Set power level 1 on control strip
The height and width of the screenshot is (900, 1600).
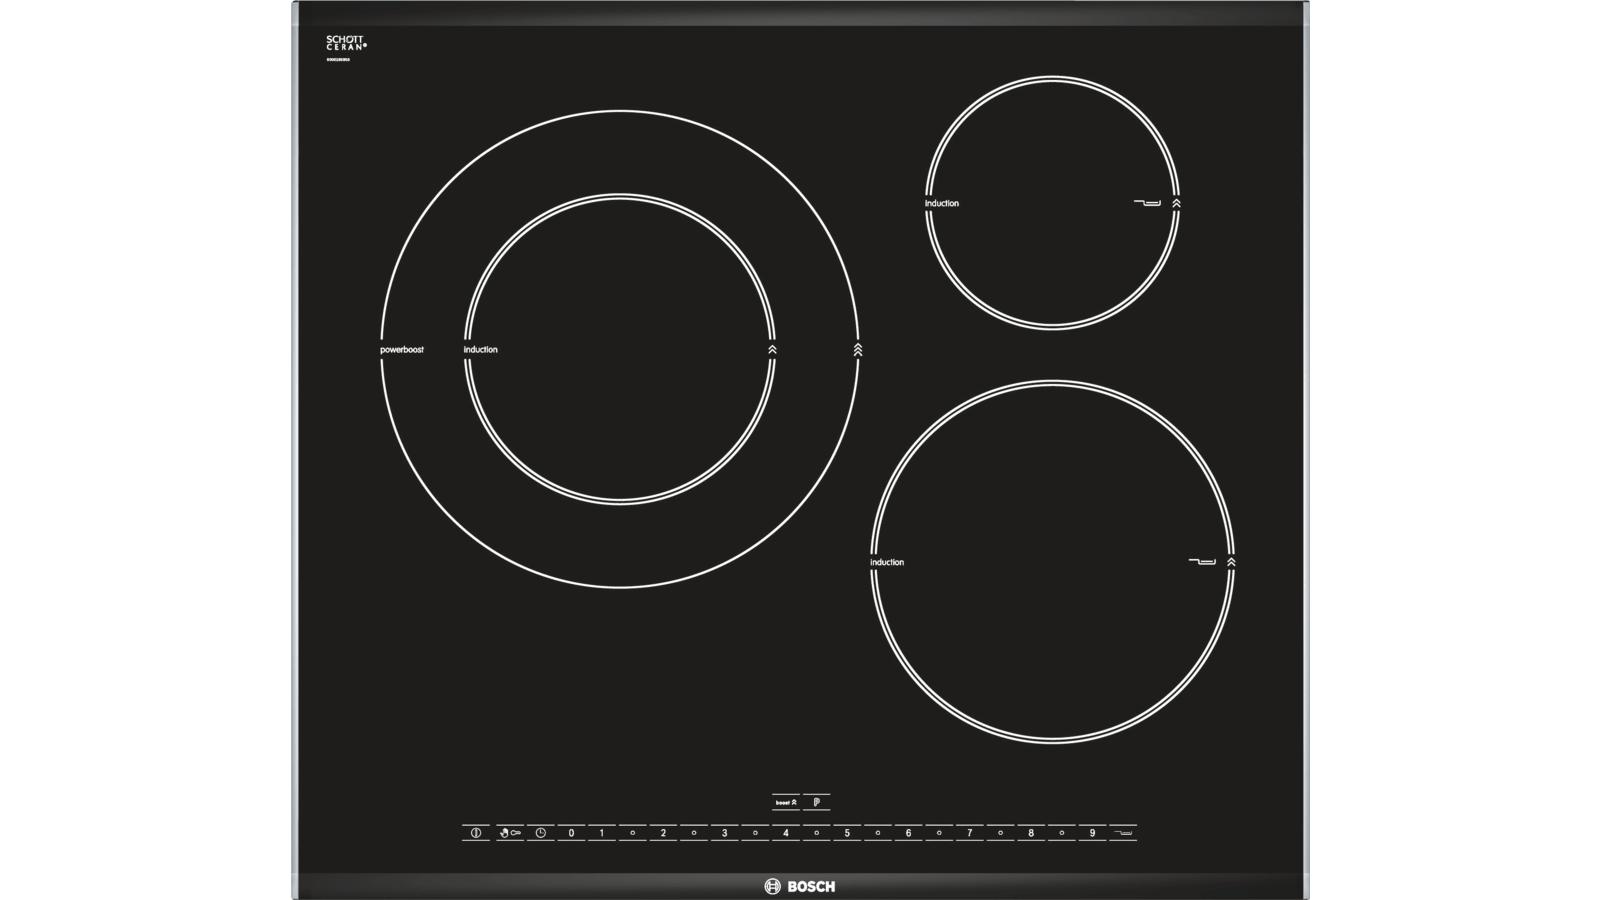(602, 832)
